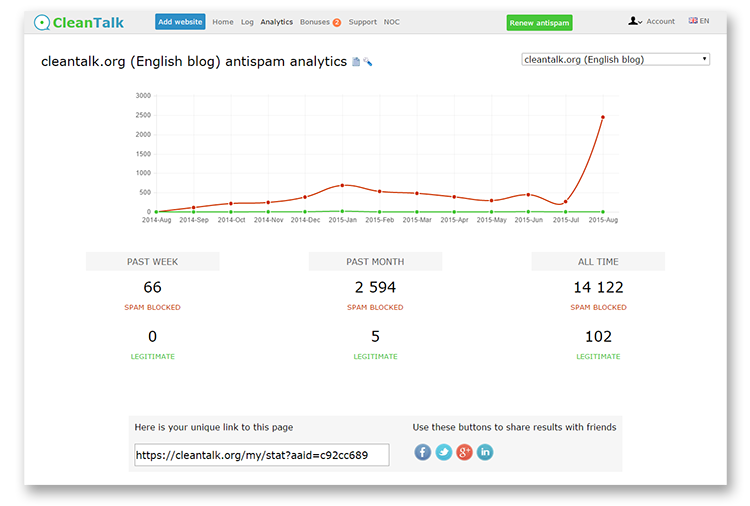Open the website selector dropdown
Image resolution: width=750 pixels, height=506 pixels.
click(x=615, y=59)
